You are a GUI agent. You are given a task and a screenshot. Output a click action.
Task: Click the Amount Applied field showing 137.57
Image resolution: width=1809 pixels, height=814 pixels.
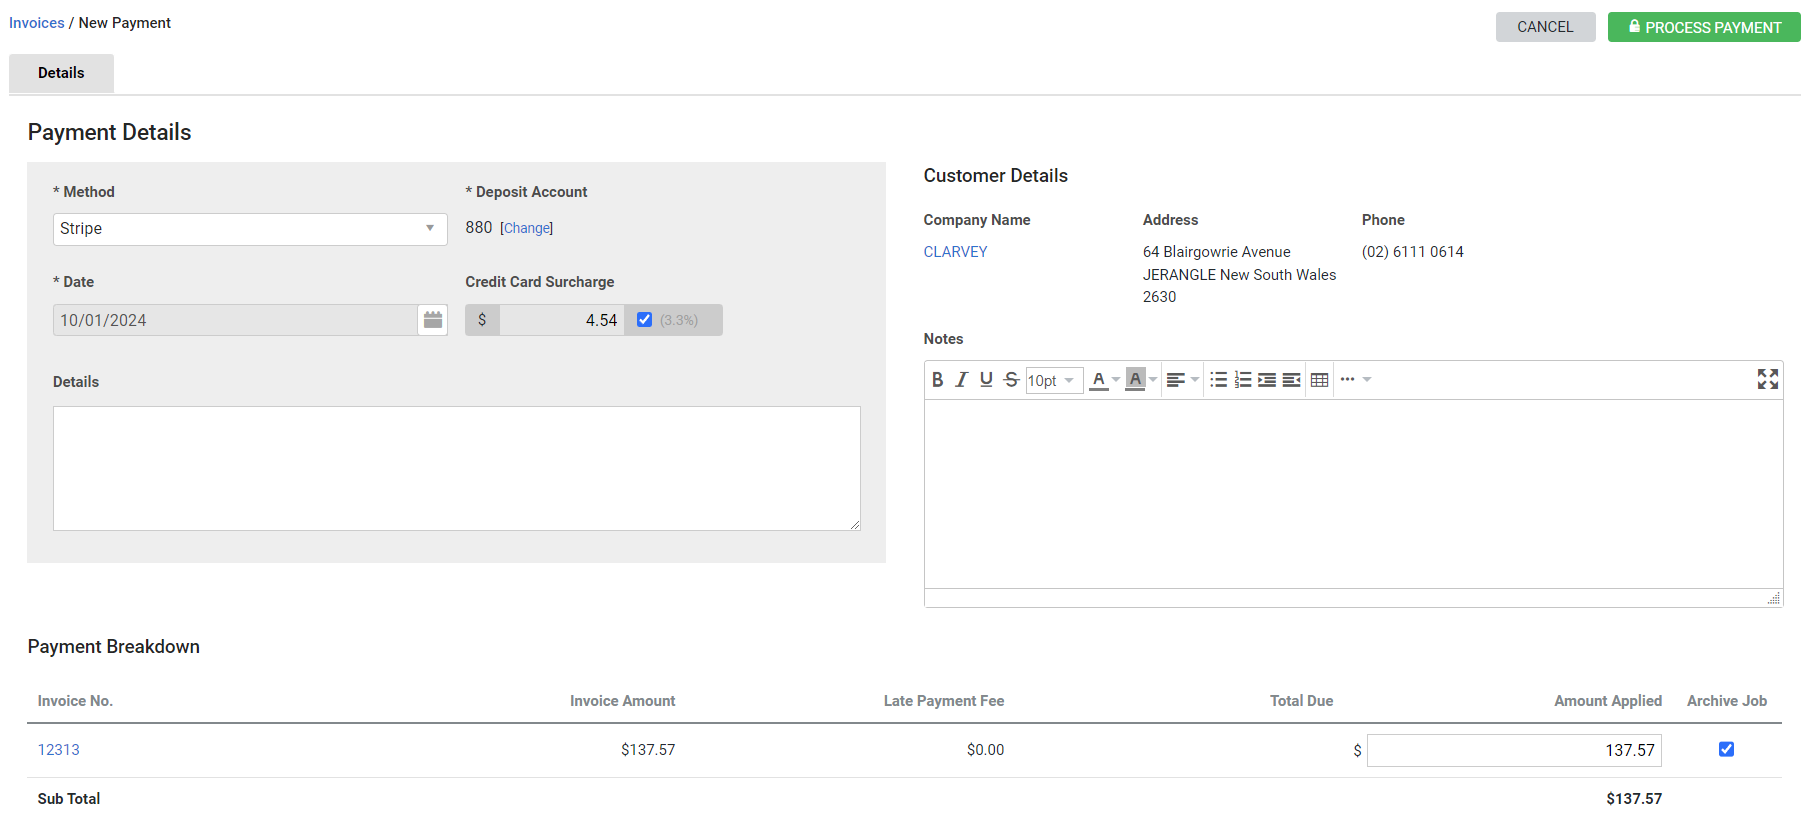click(1514, 750)
